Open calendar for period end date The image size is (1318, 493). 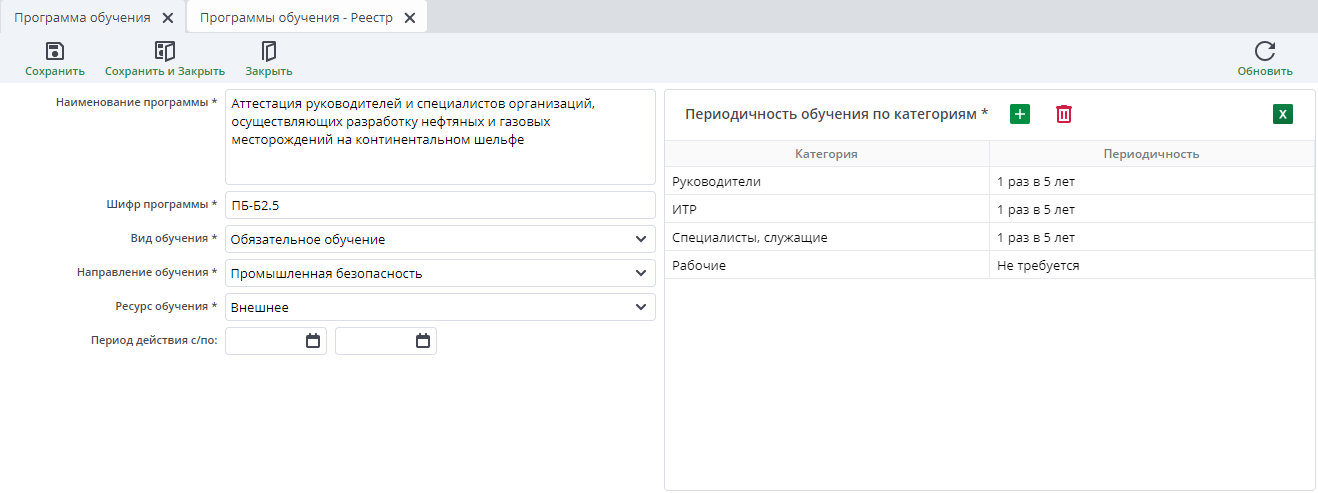(x=423, y=341)
